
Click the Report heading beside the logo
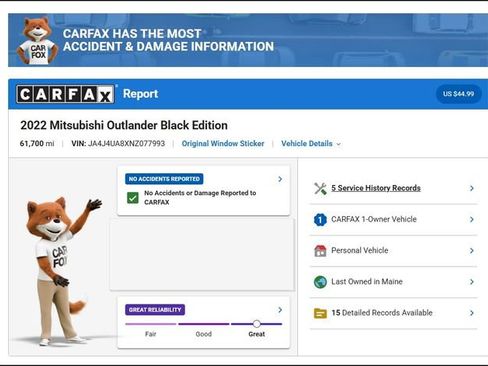(140, 94)
